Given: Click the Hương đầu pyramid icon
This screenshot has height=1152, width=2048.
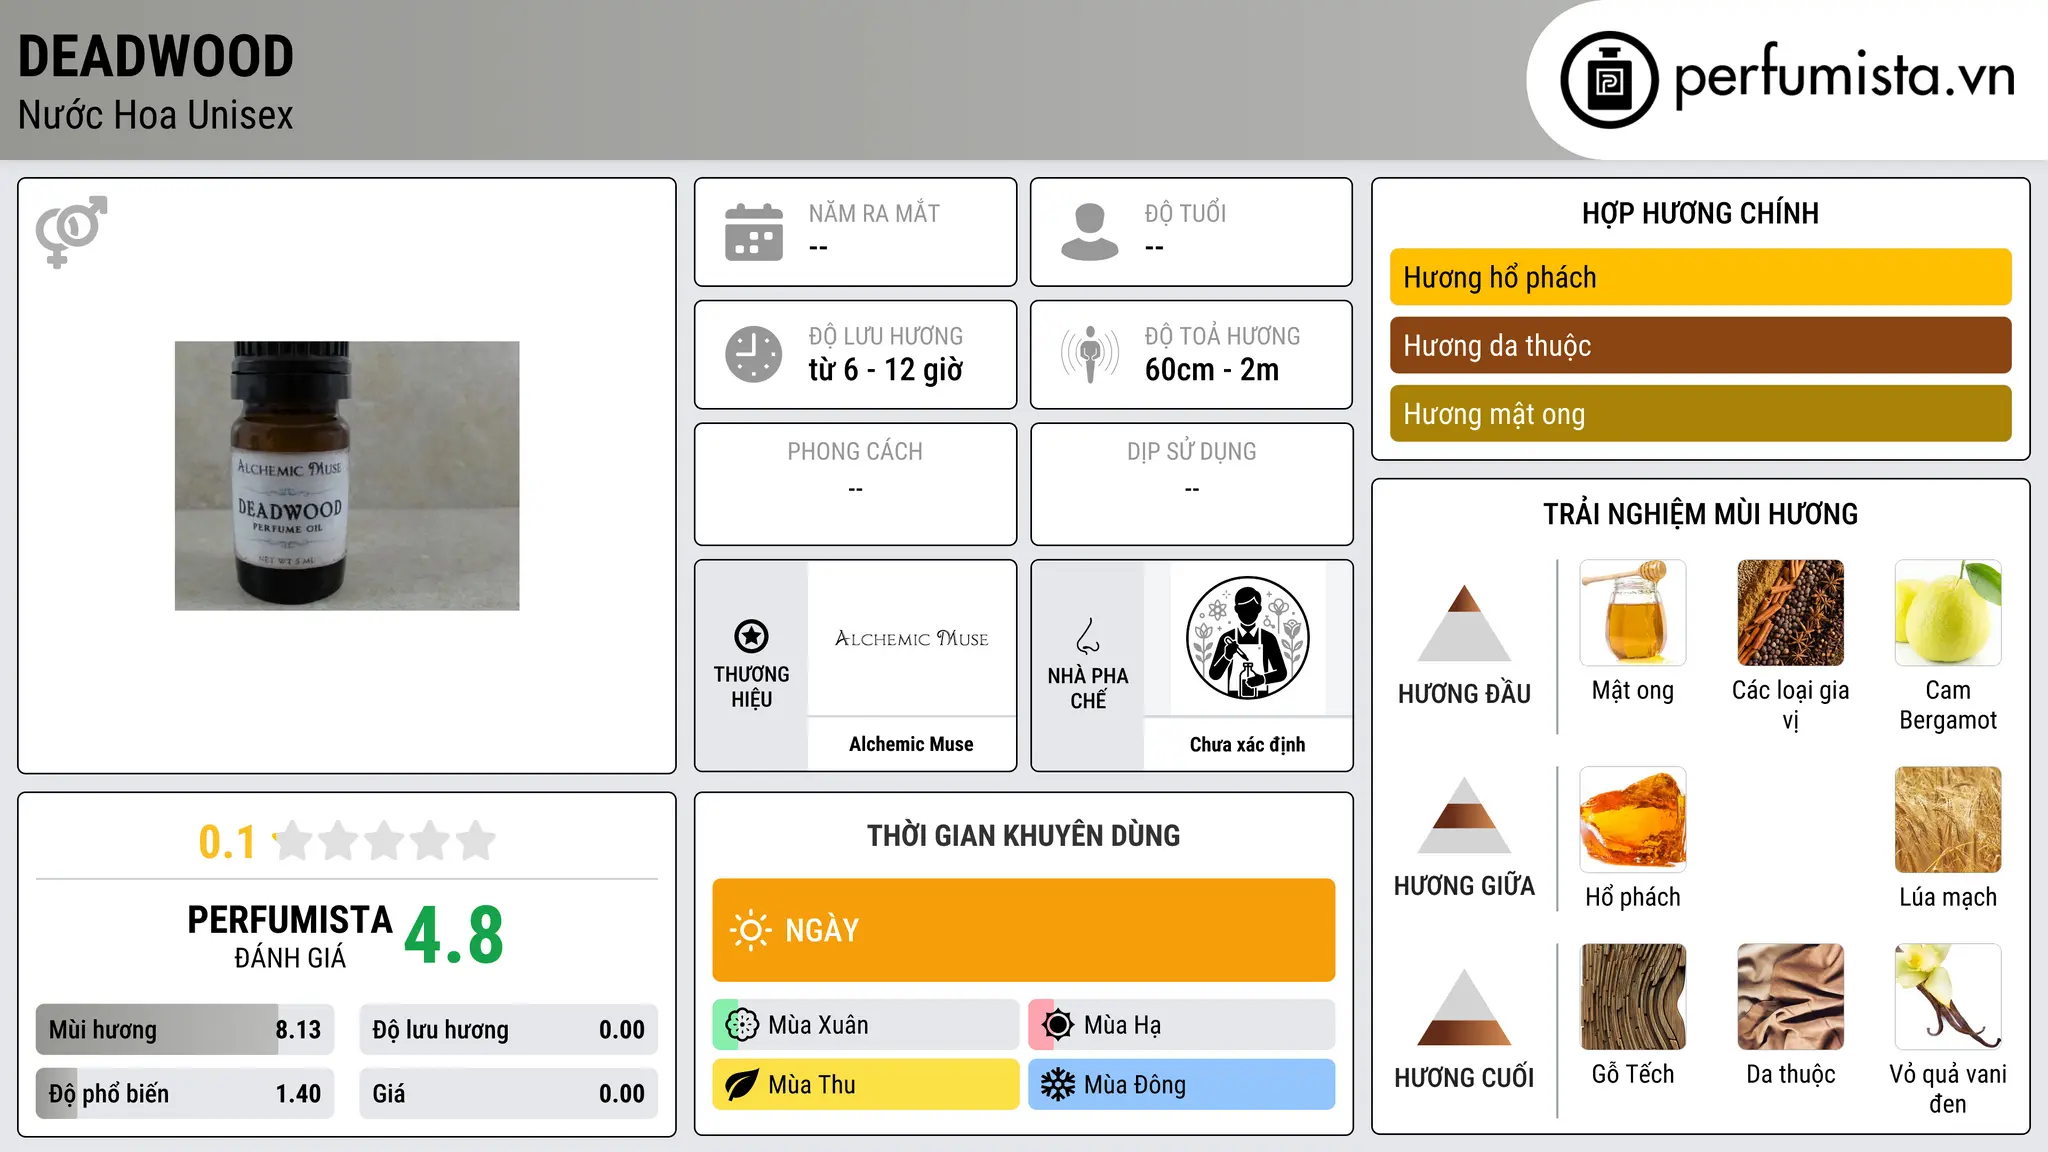Looking at the screenshot, I should click(x=1464, y=623).
